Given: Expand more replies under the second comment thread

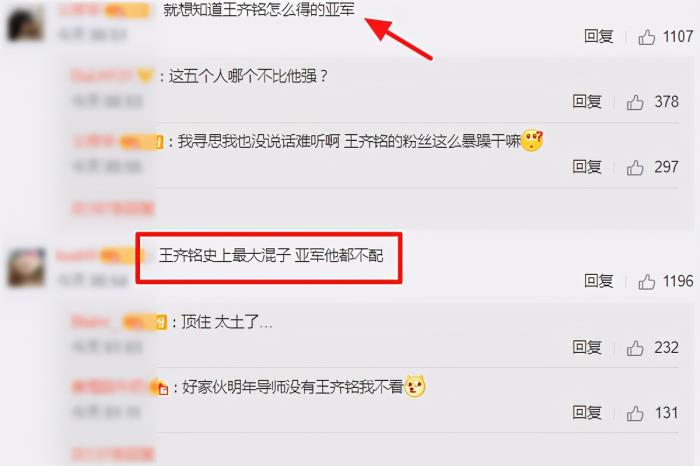Looking at the screenshot, I should pyautogui.click(x=112, y=454).
